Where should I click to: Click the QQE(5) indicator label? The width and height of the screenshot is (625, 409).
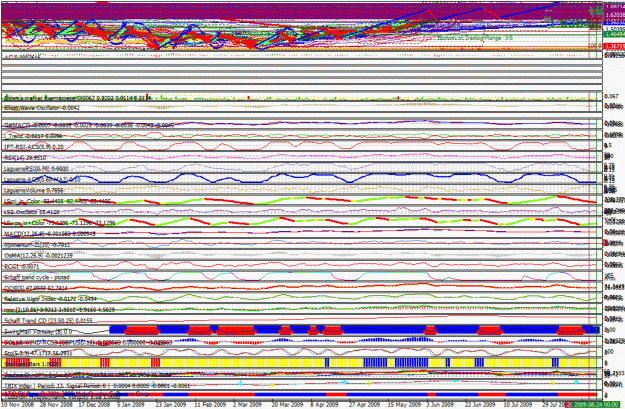pos(36,288)
